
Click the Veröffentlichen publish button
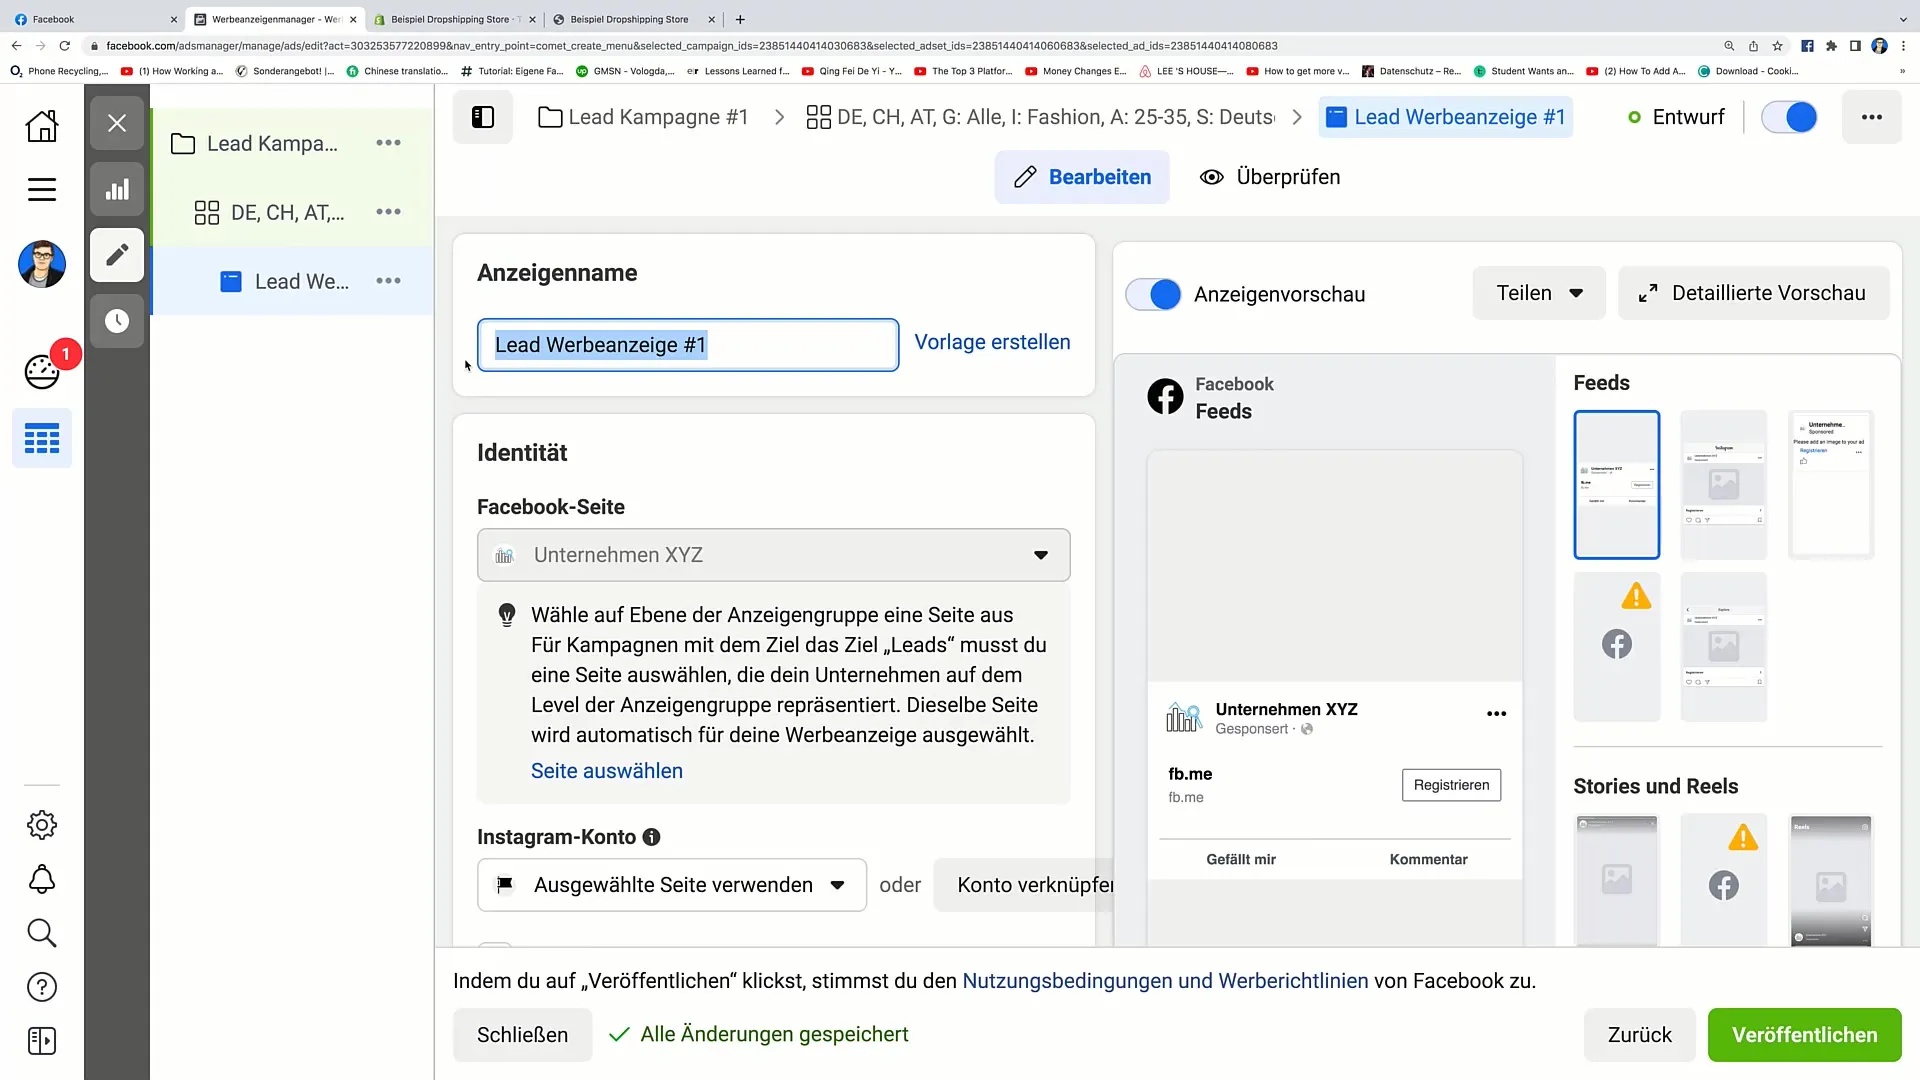point(1804,1034)
